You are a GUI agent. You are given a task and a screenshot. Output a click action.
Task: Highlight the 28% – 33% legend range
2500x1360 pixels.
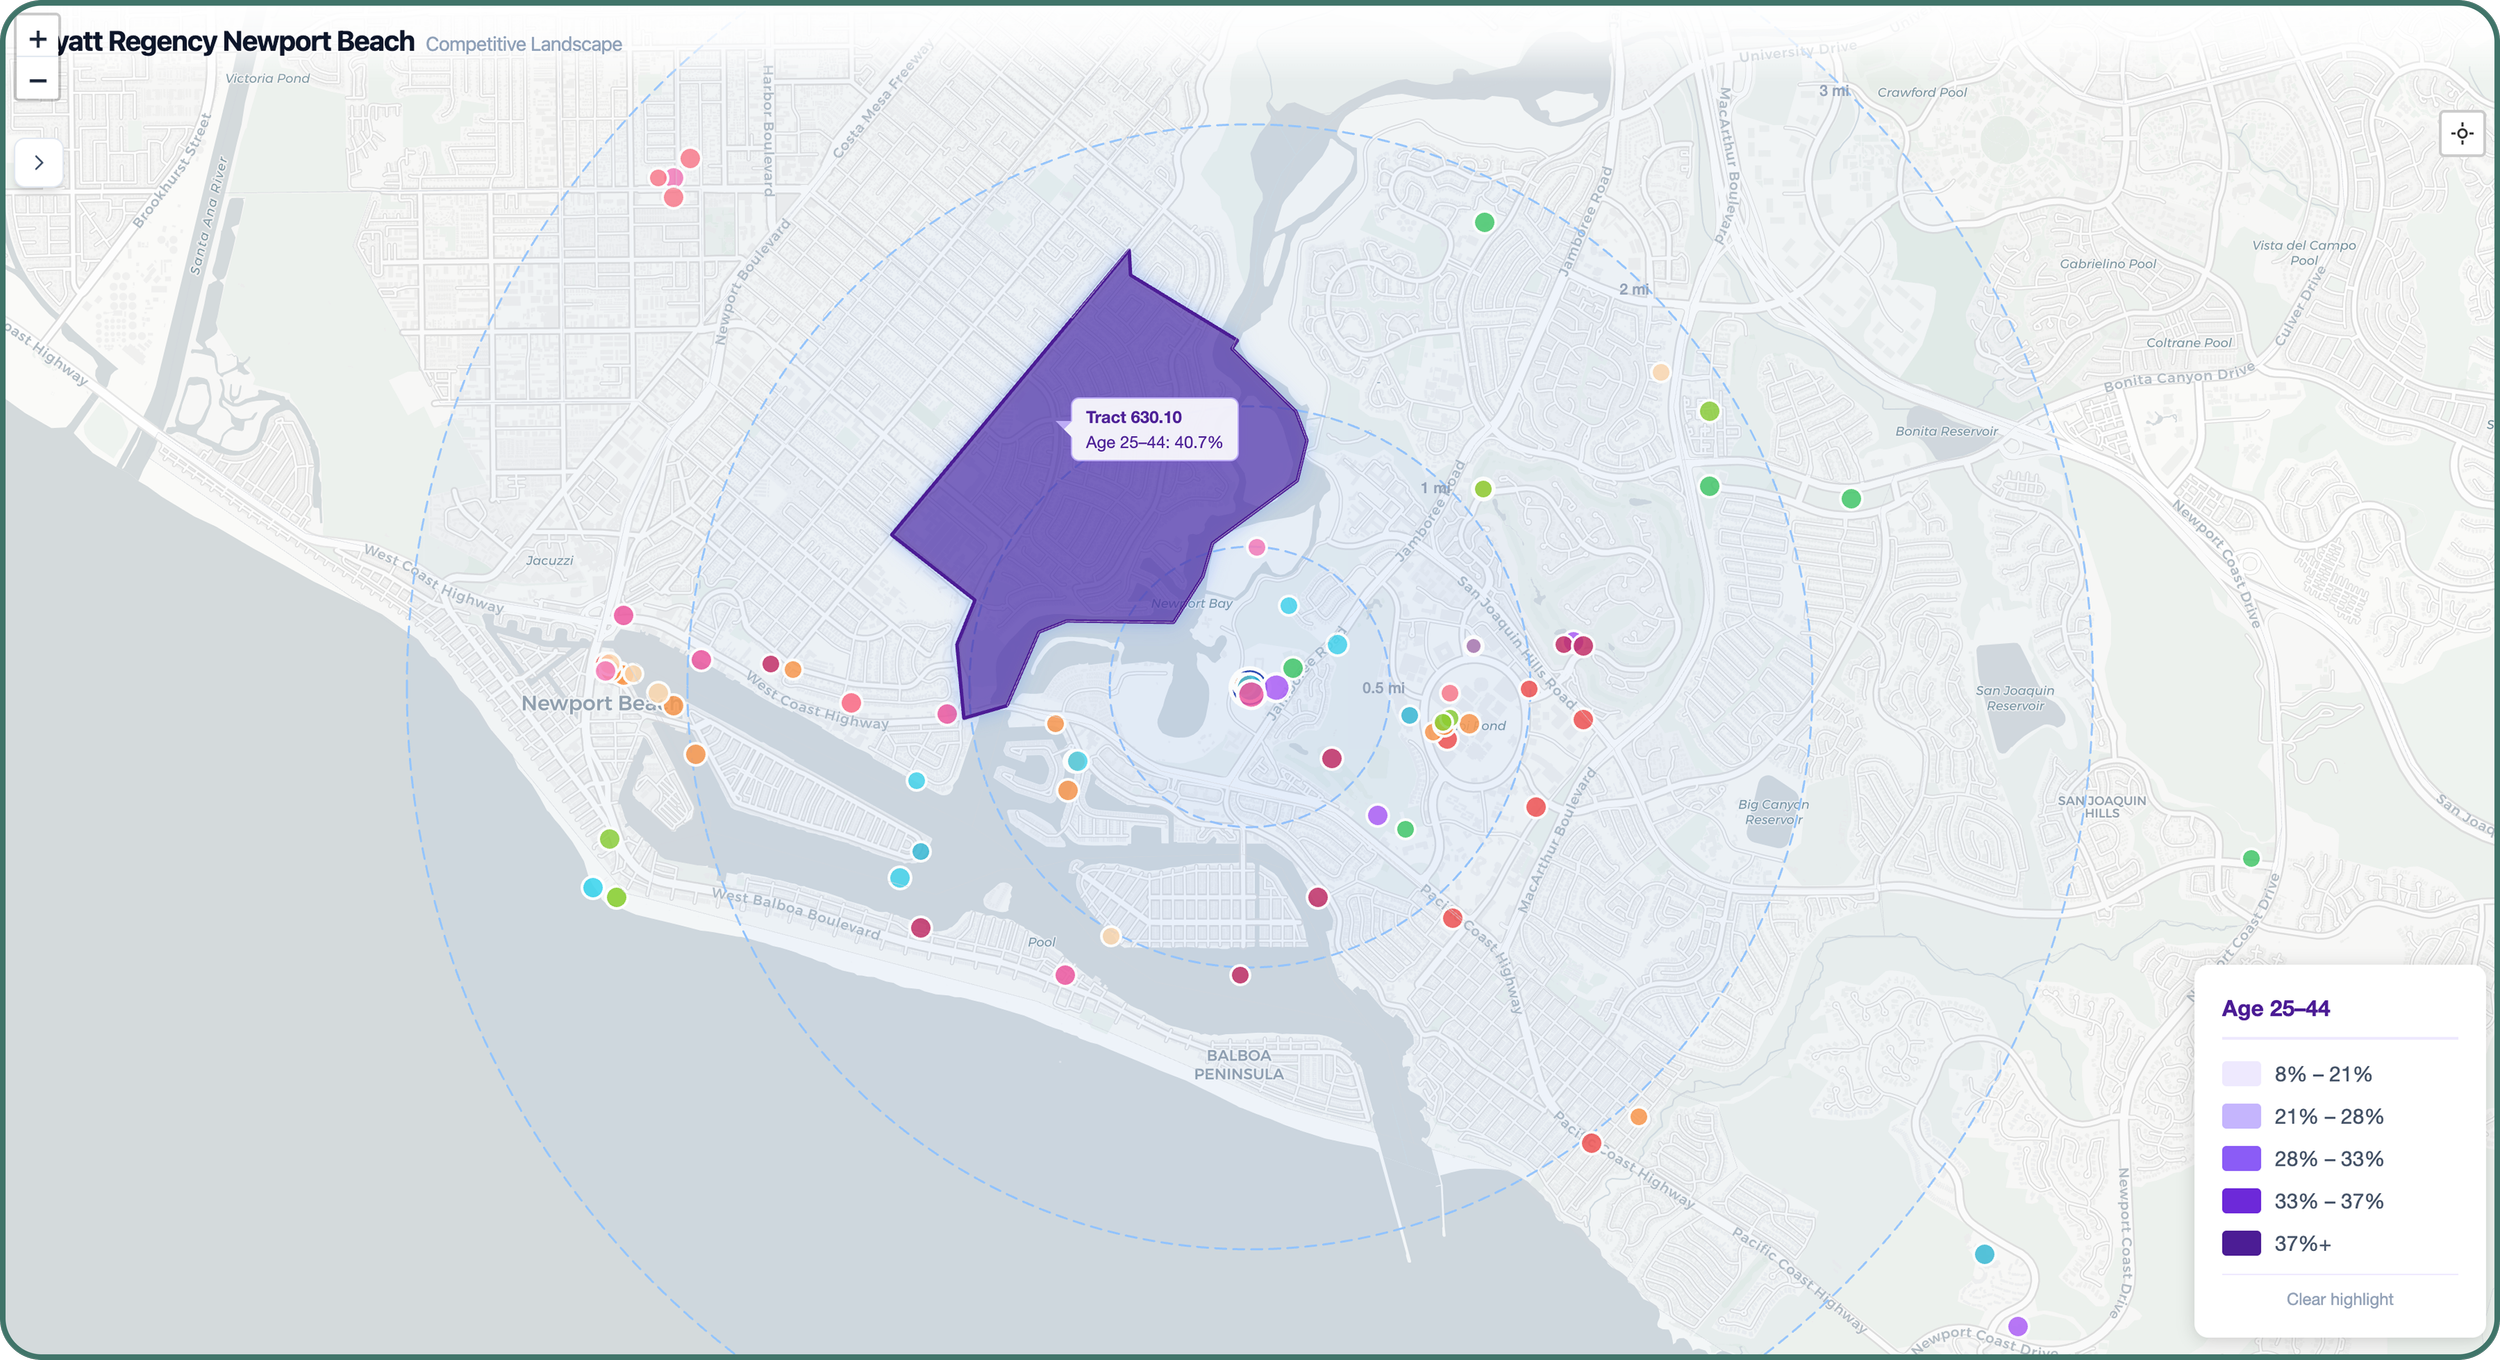[2327, 1159]
